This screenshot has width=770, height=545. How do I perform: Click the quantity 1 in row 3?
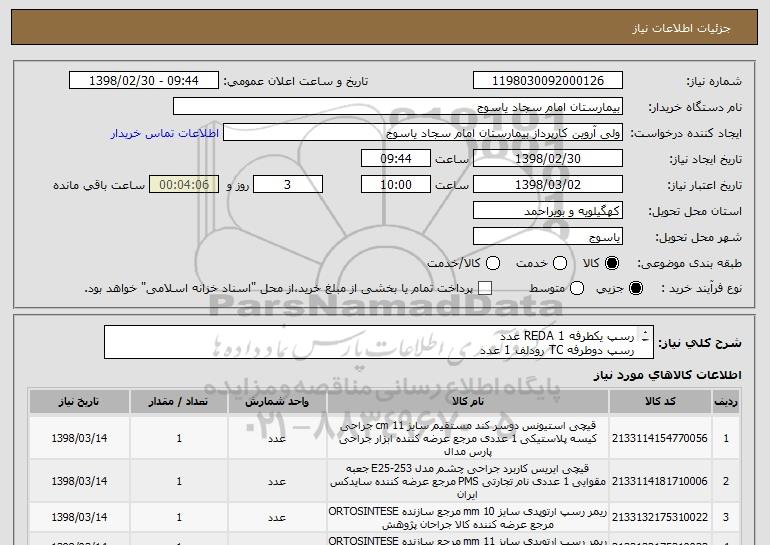point(179,517)
